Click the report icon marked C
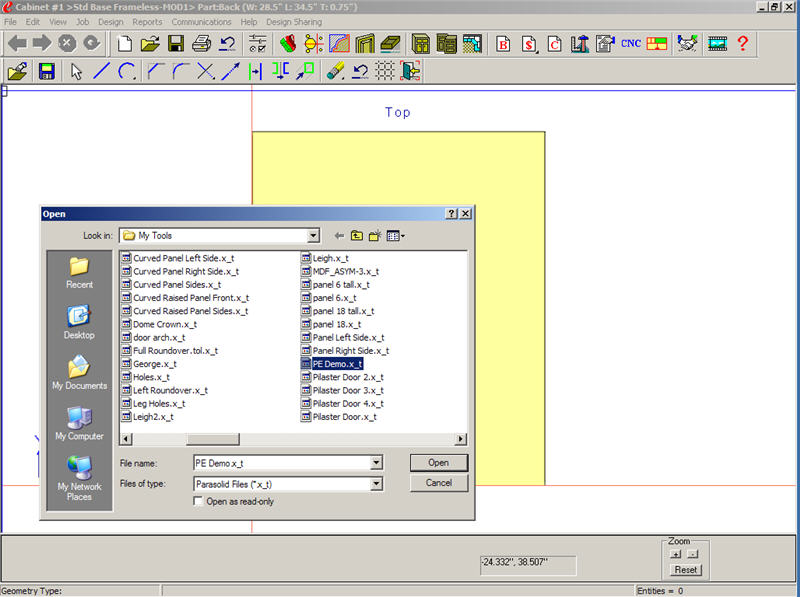This screenshot has height=597, width=800. (555, 44)
